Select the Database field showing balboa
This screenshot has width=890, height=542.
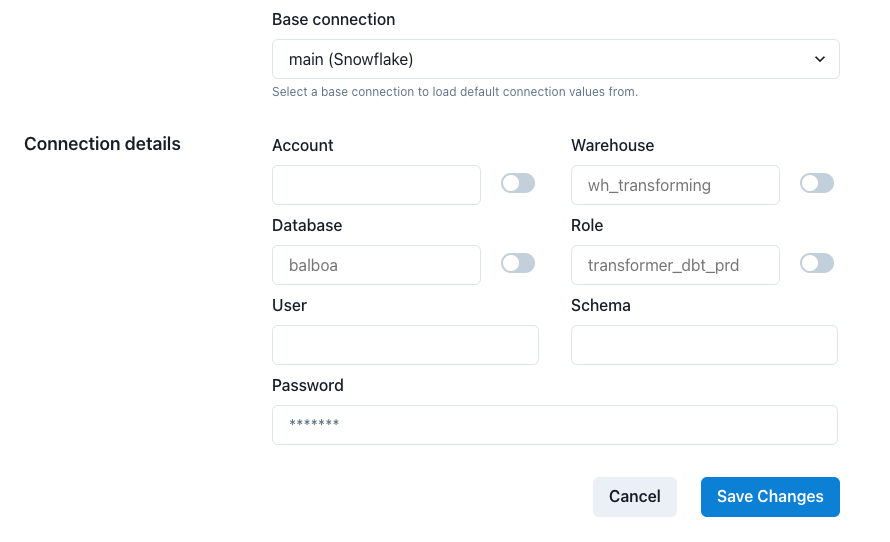(376, 265)
